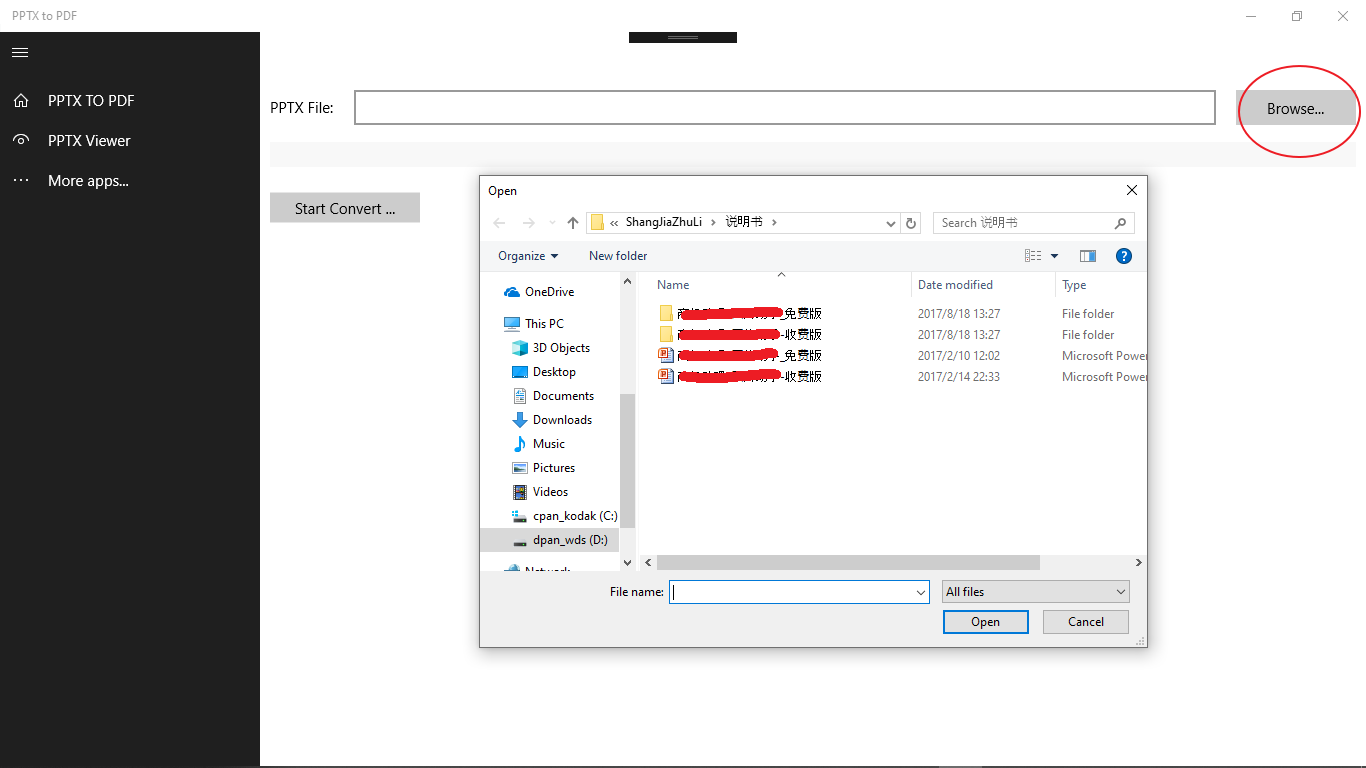Screen dimensions: 1366x768
Task: Go up one folder level arrow
Action: pos(573,223)
